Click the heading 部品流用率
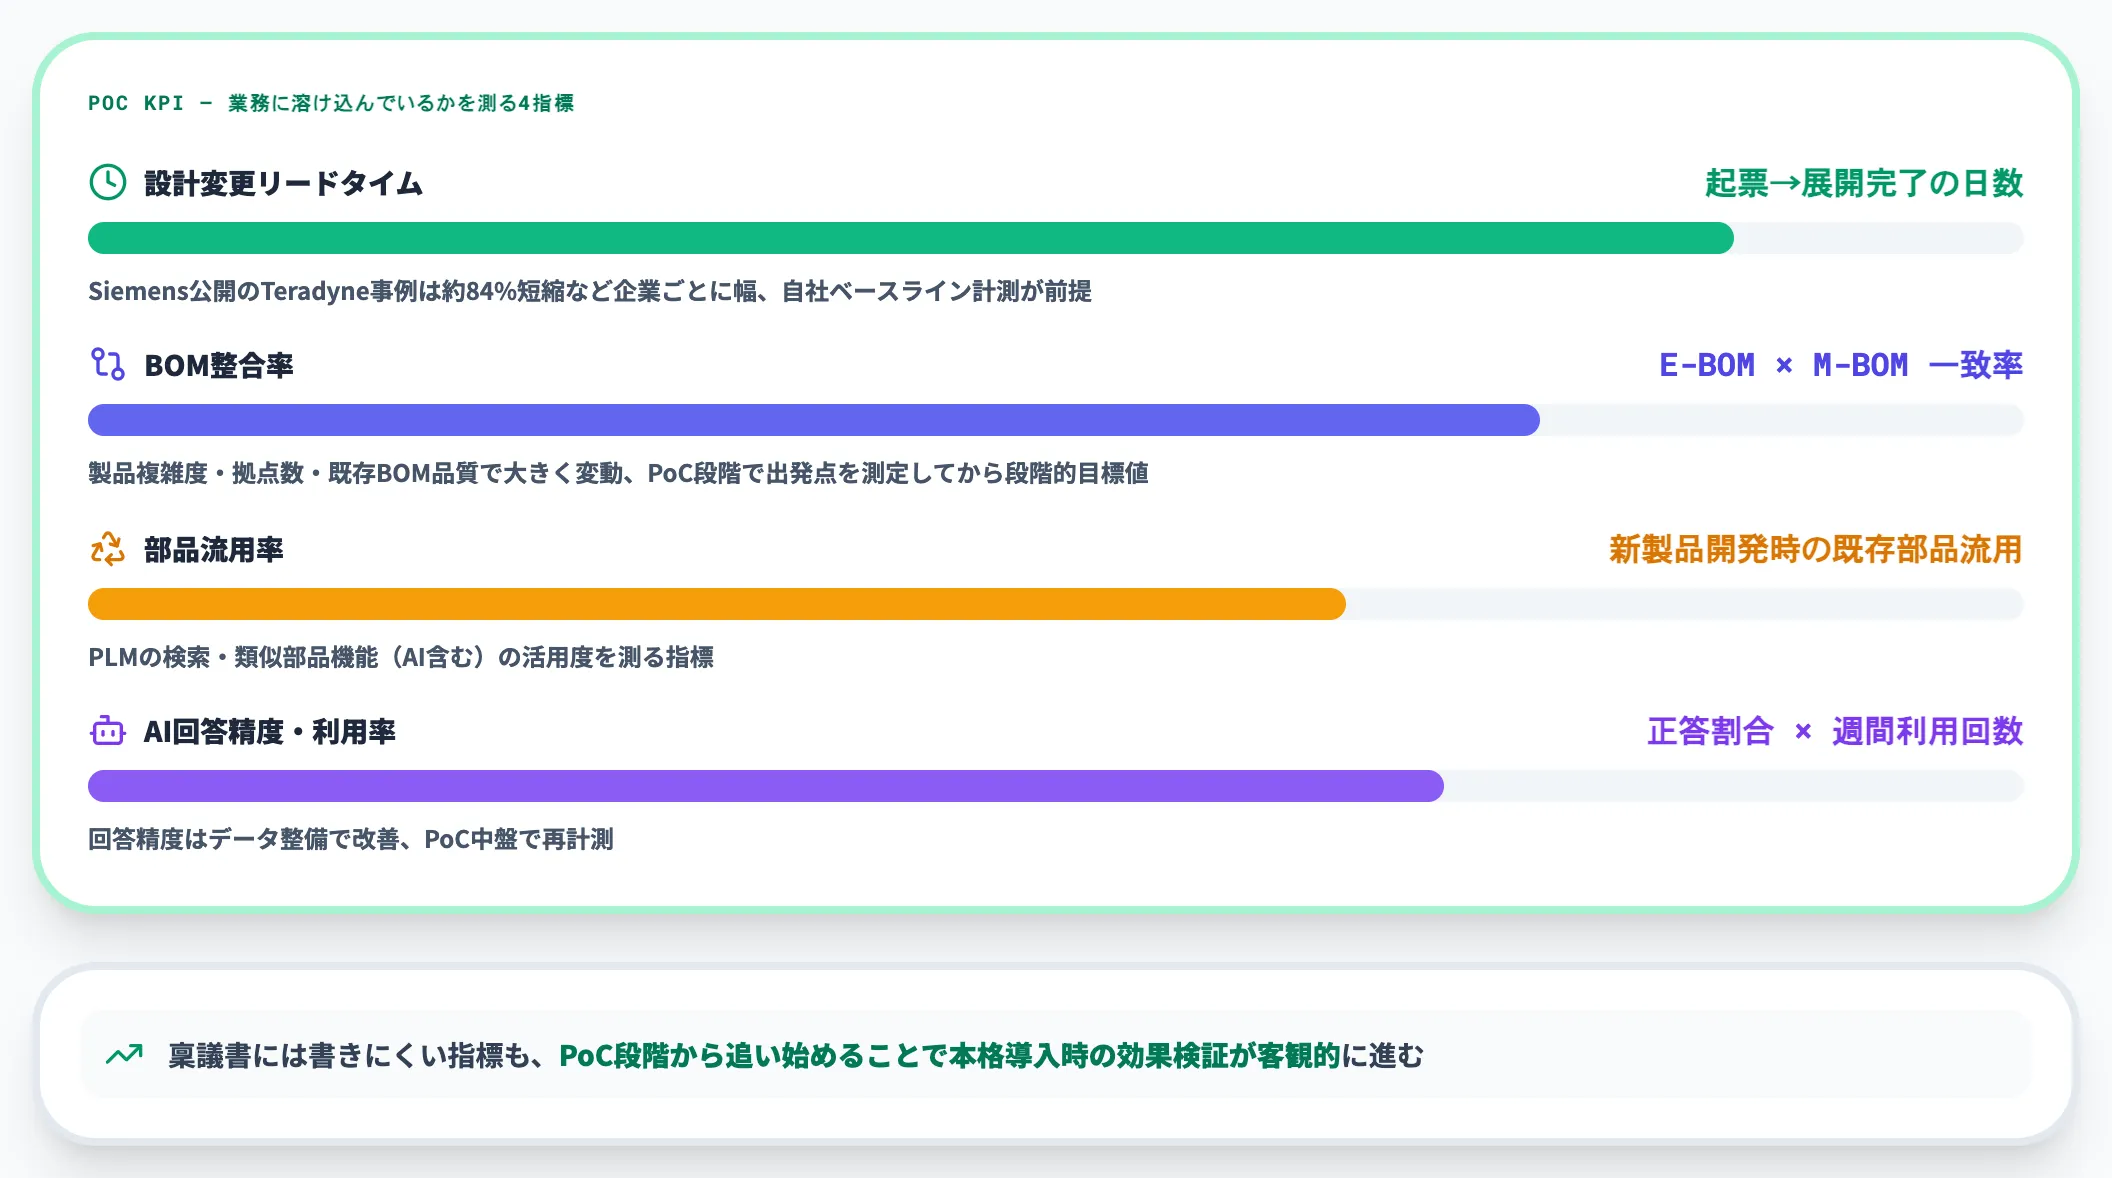 pos(214,550)
